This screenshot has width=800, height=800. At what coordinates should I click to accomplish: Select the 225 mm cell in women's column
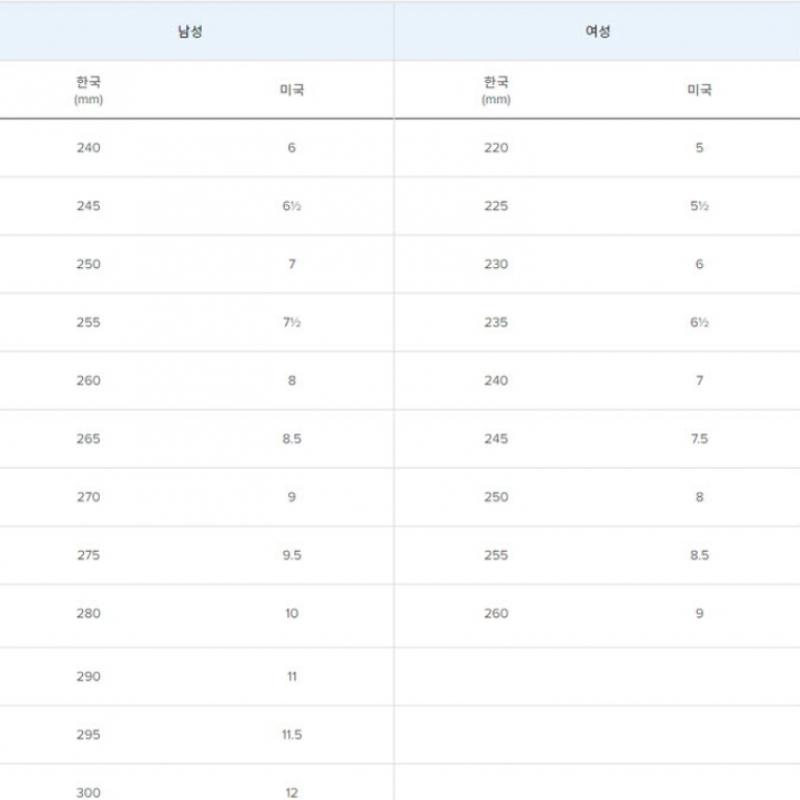pos(496,206)
